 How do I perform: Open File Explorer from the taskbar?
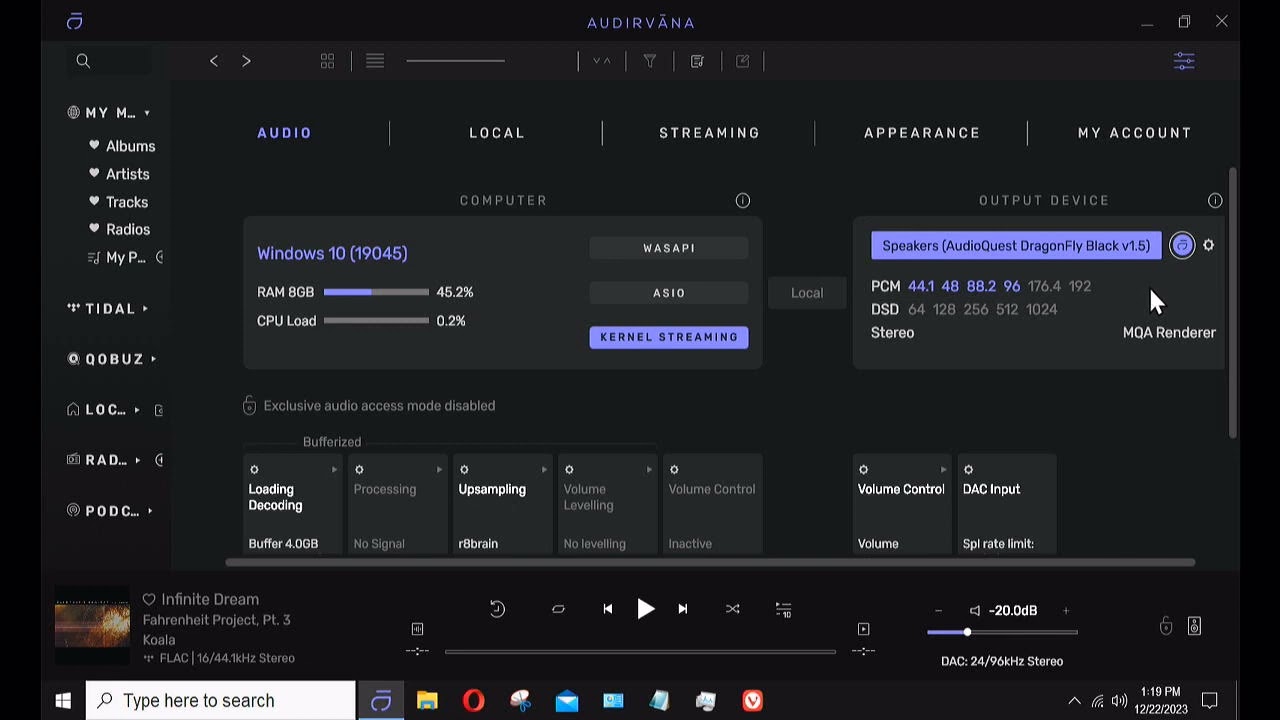tap(427, 701)
